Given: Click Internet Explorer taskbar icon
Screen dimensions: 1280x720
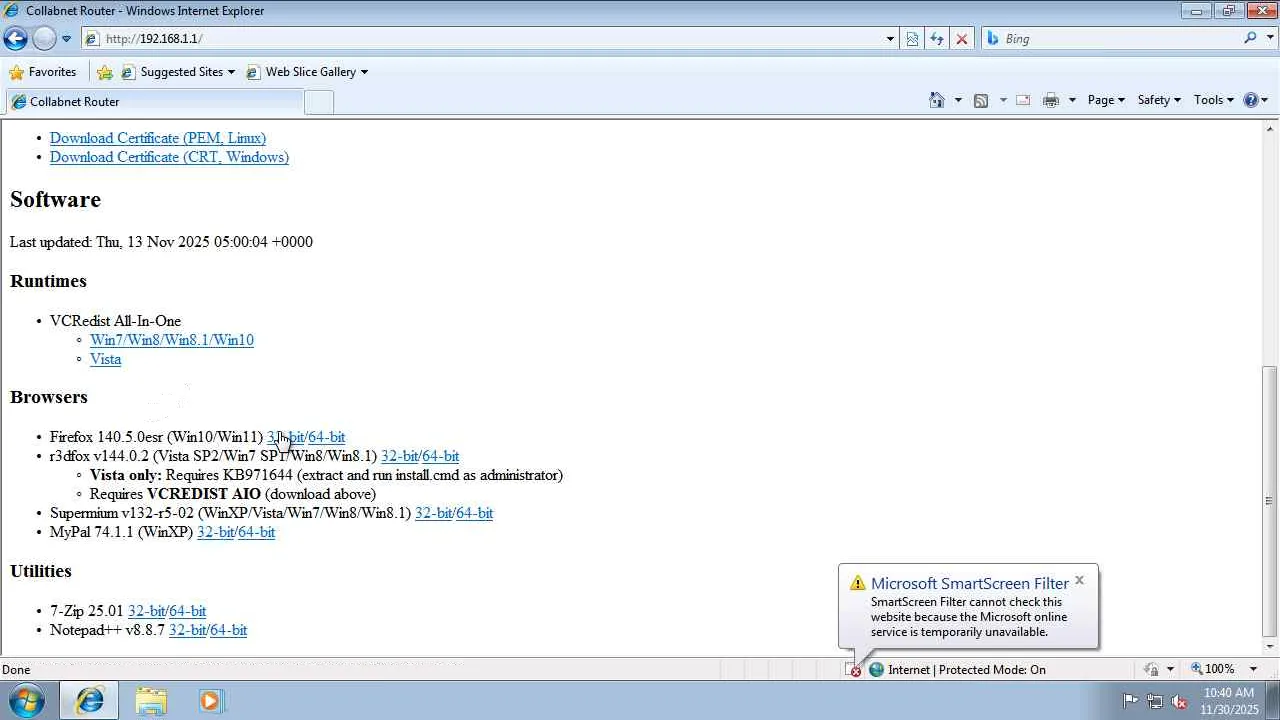Looking at the screenshot, I should tap(89, 701).
